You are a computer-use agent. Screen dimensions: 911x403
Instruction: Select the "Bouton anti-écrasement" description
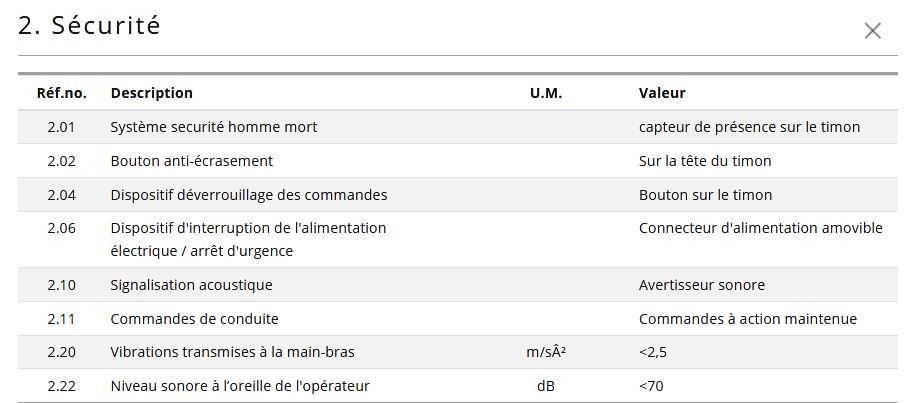coord(192,161)
